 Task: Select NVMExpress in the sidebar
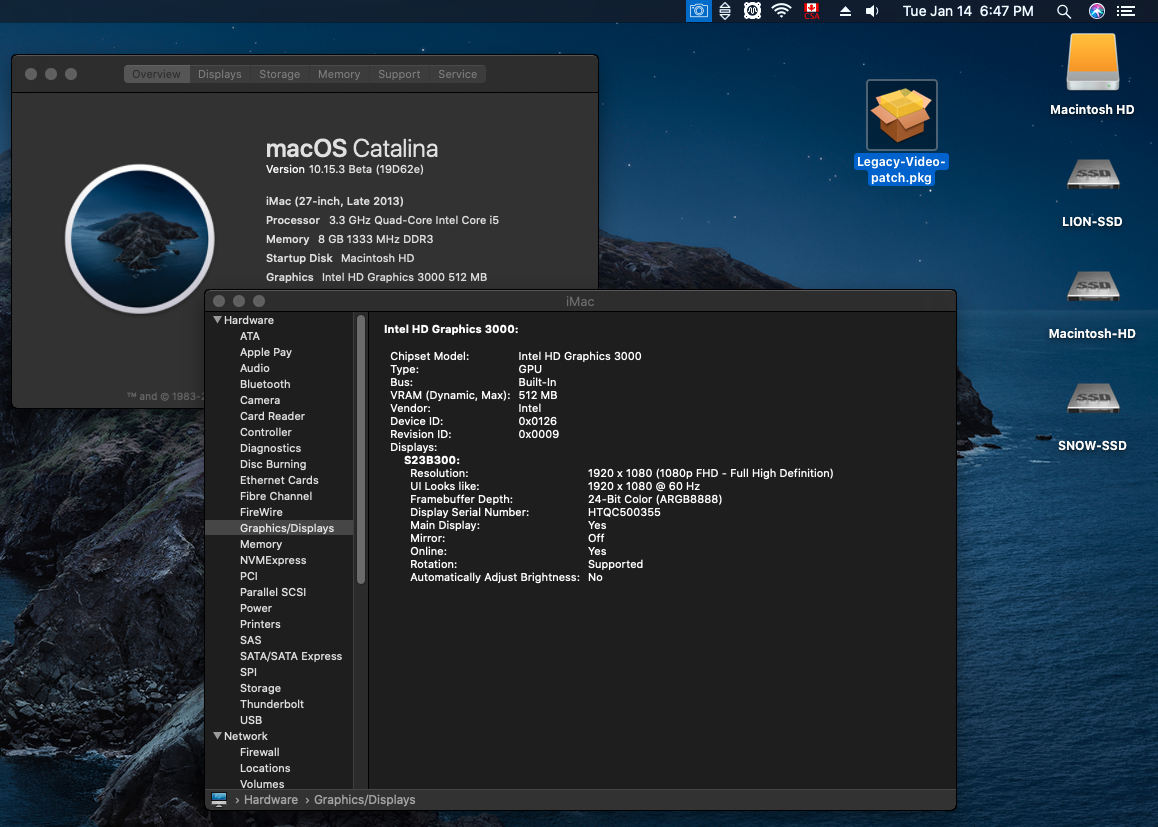pyautogui.click(x=273, y=560)
